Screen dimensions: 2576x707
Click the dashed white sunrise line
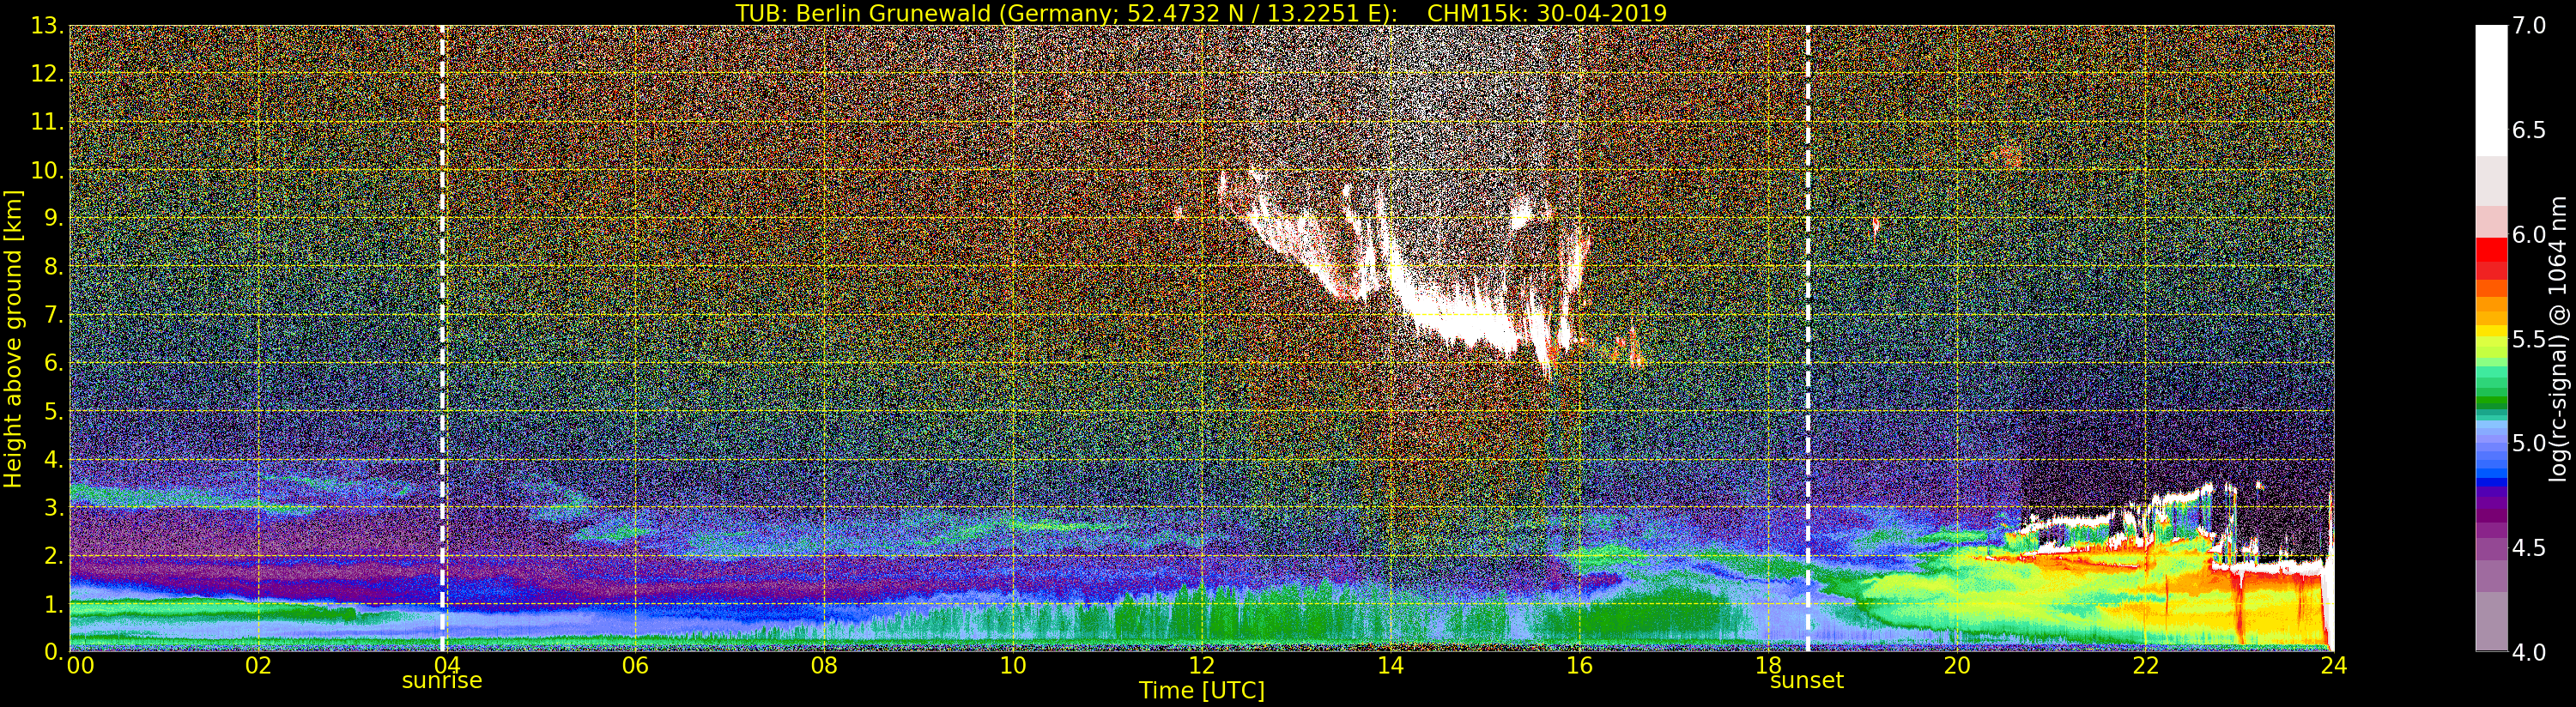click(x=442, y=338)
